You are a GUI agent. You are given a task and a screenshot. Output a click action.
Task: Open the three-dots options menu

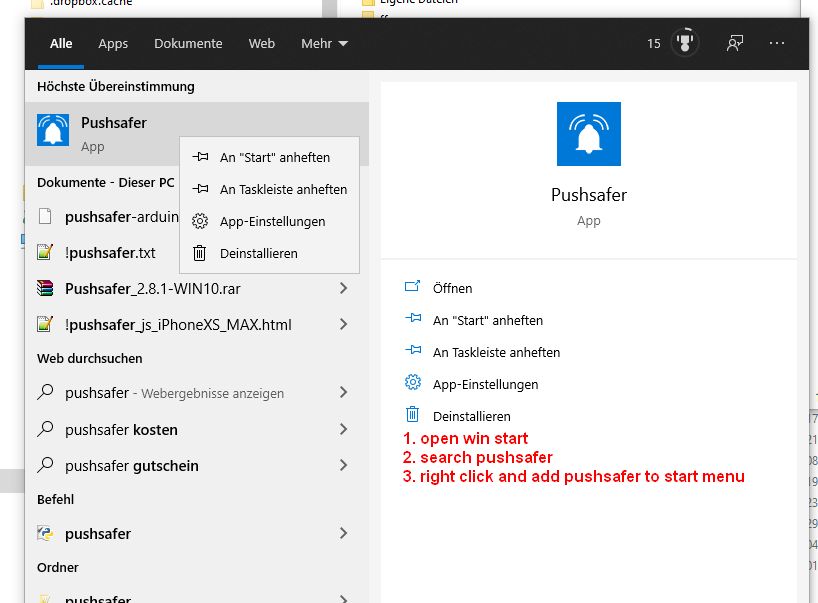tap(777, 43)
